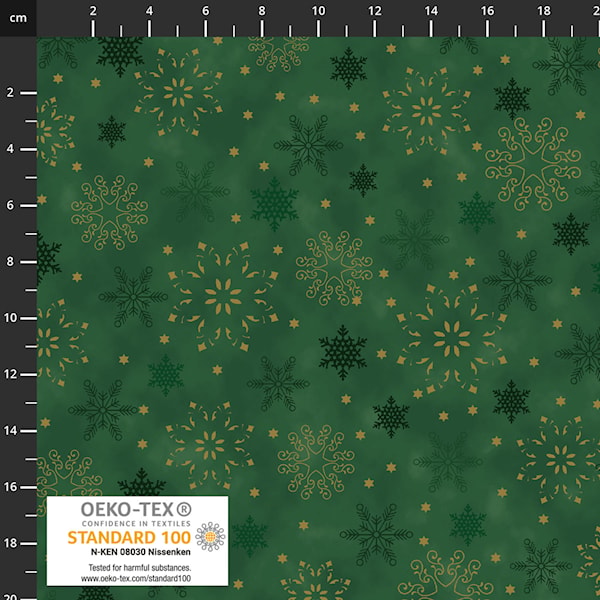
Task: Click the OEKO-TEX logo wordmark
Action: click(136, 509)
